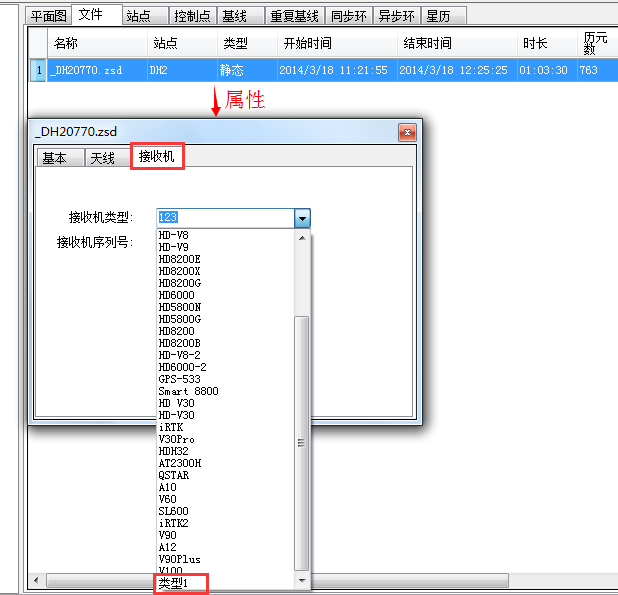Select HD8200E receiver type

(225, 259)
